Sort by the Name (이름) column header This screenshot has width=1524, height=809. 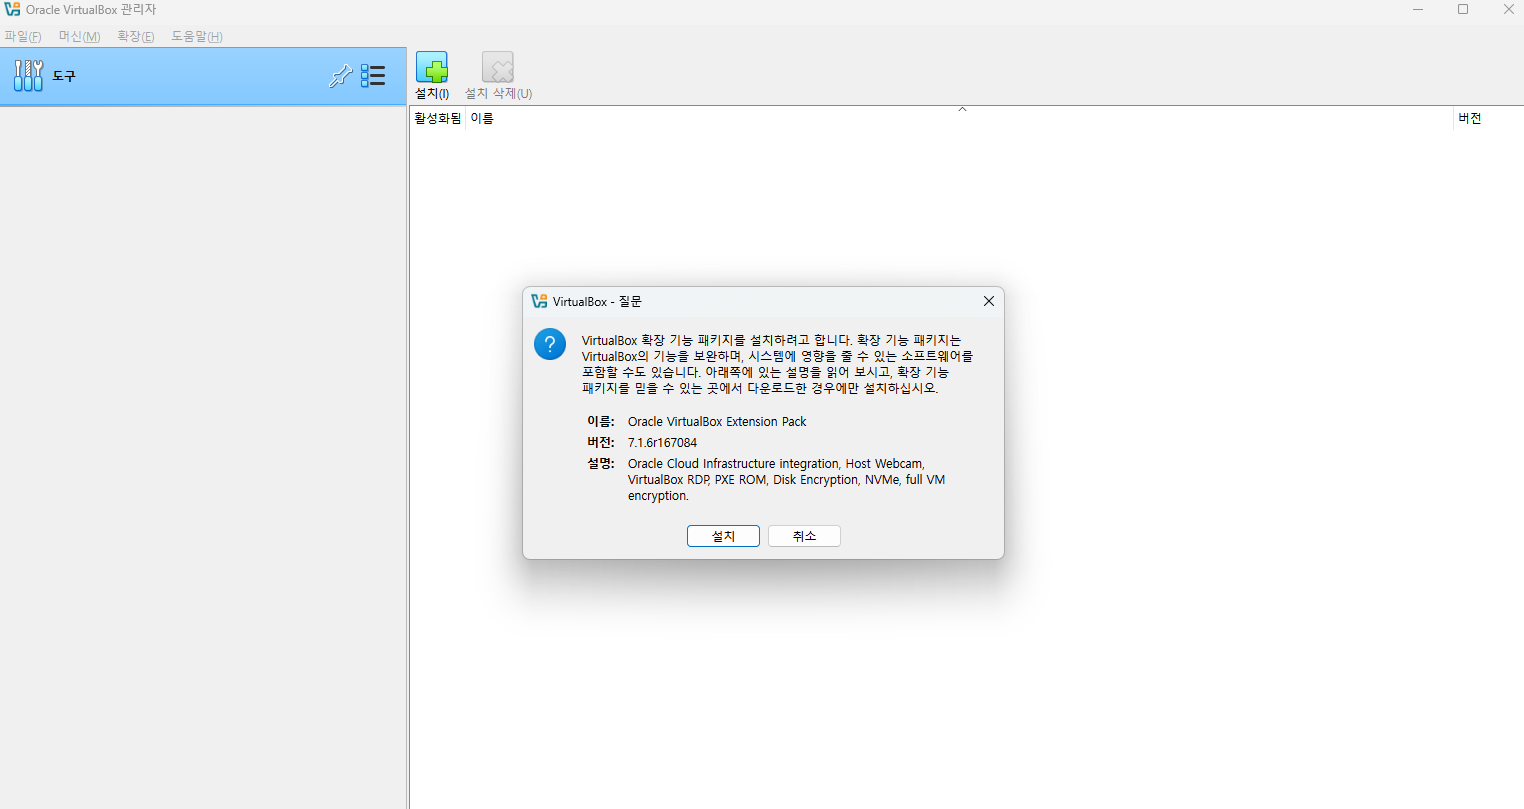coord(960,118)
